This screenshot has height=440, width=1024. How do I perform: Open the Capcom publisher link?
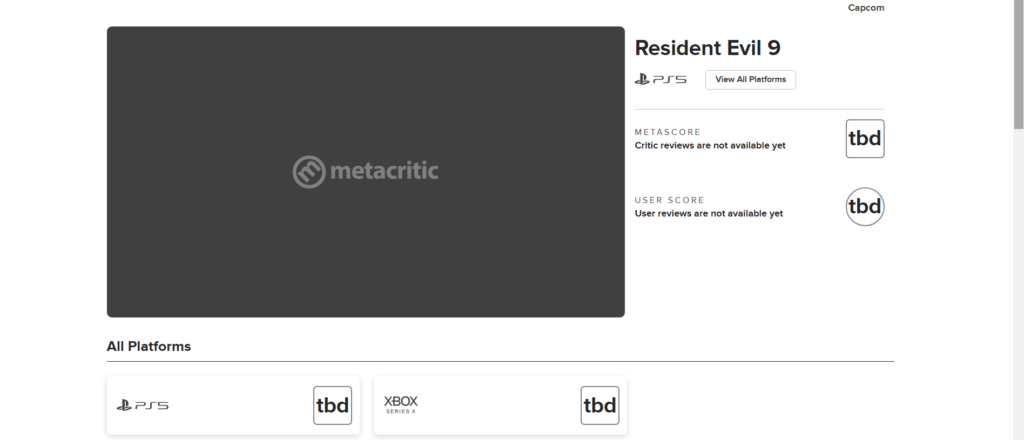(x=865, y=8)
